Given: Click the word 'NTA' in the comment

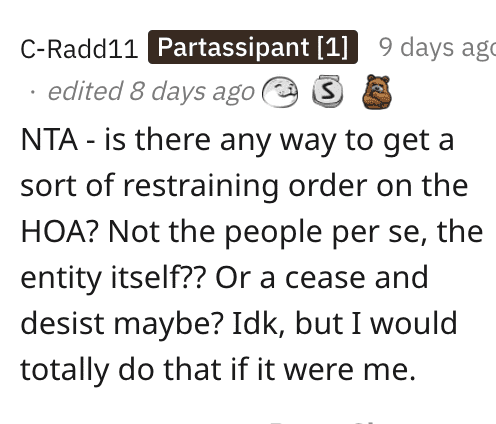Looking at the screenshot, I should point(49,140).
